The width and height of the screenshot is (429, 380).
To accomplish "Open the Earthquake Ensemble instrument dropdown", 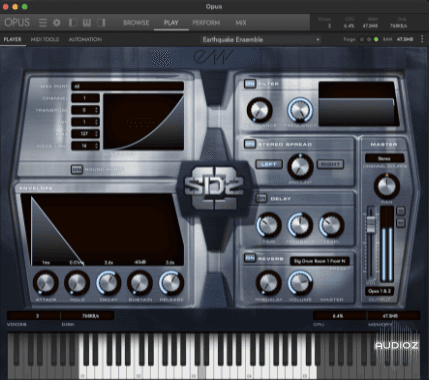I will click(261, 40).
